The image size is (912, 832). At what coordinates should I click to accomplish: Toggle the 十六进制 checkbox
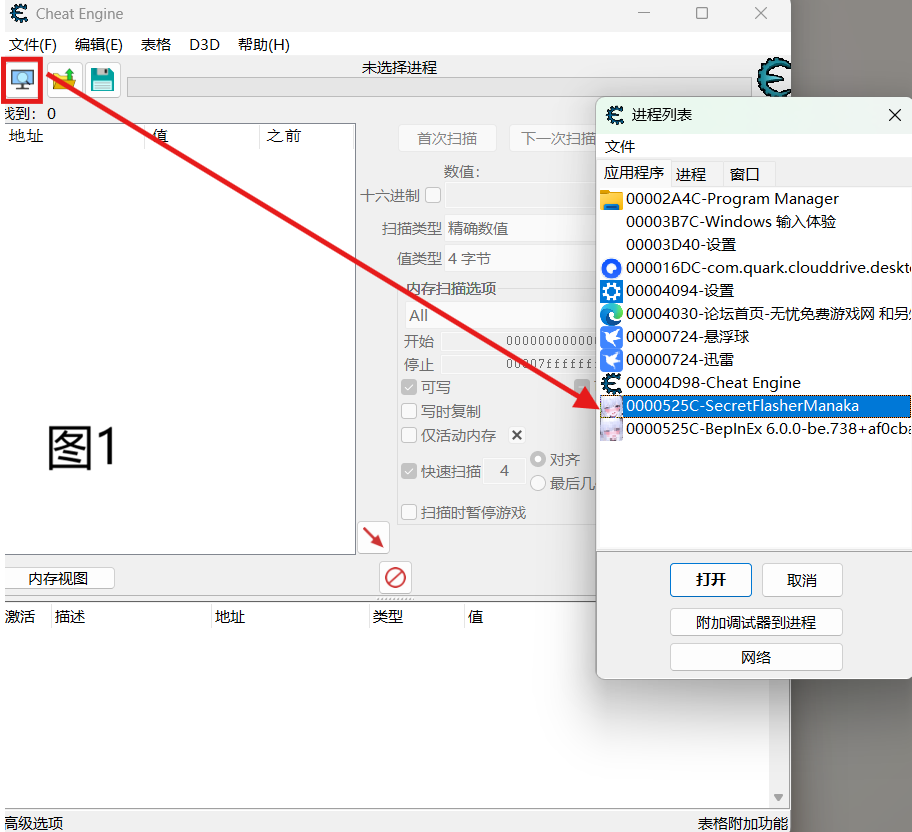pyautogui.click(x=433, y=195)
